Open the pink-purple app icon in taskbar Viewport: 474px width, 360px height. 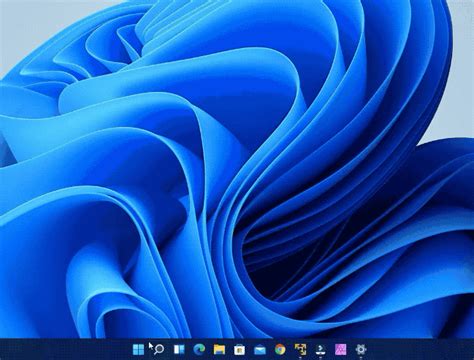point(341,349)
